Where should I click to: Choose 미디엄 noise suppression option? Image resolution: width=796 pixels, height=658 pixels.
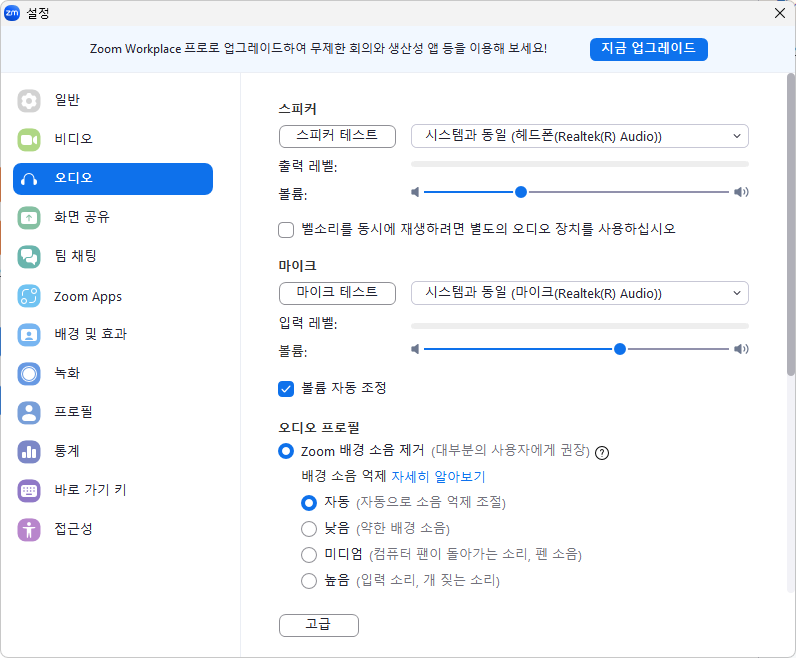click(x=309, y=555)
